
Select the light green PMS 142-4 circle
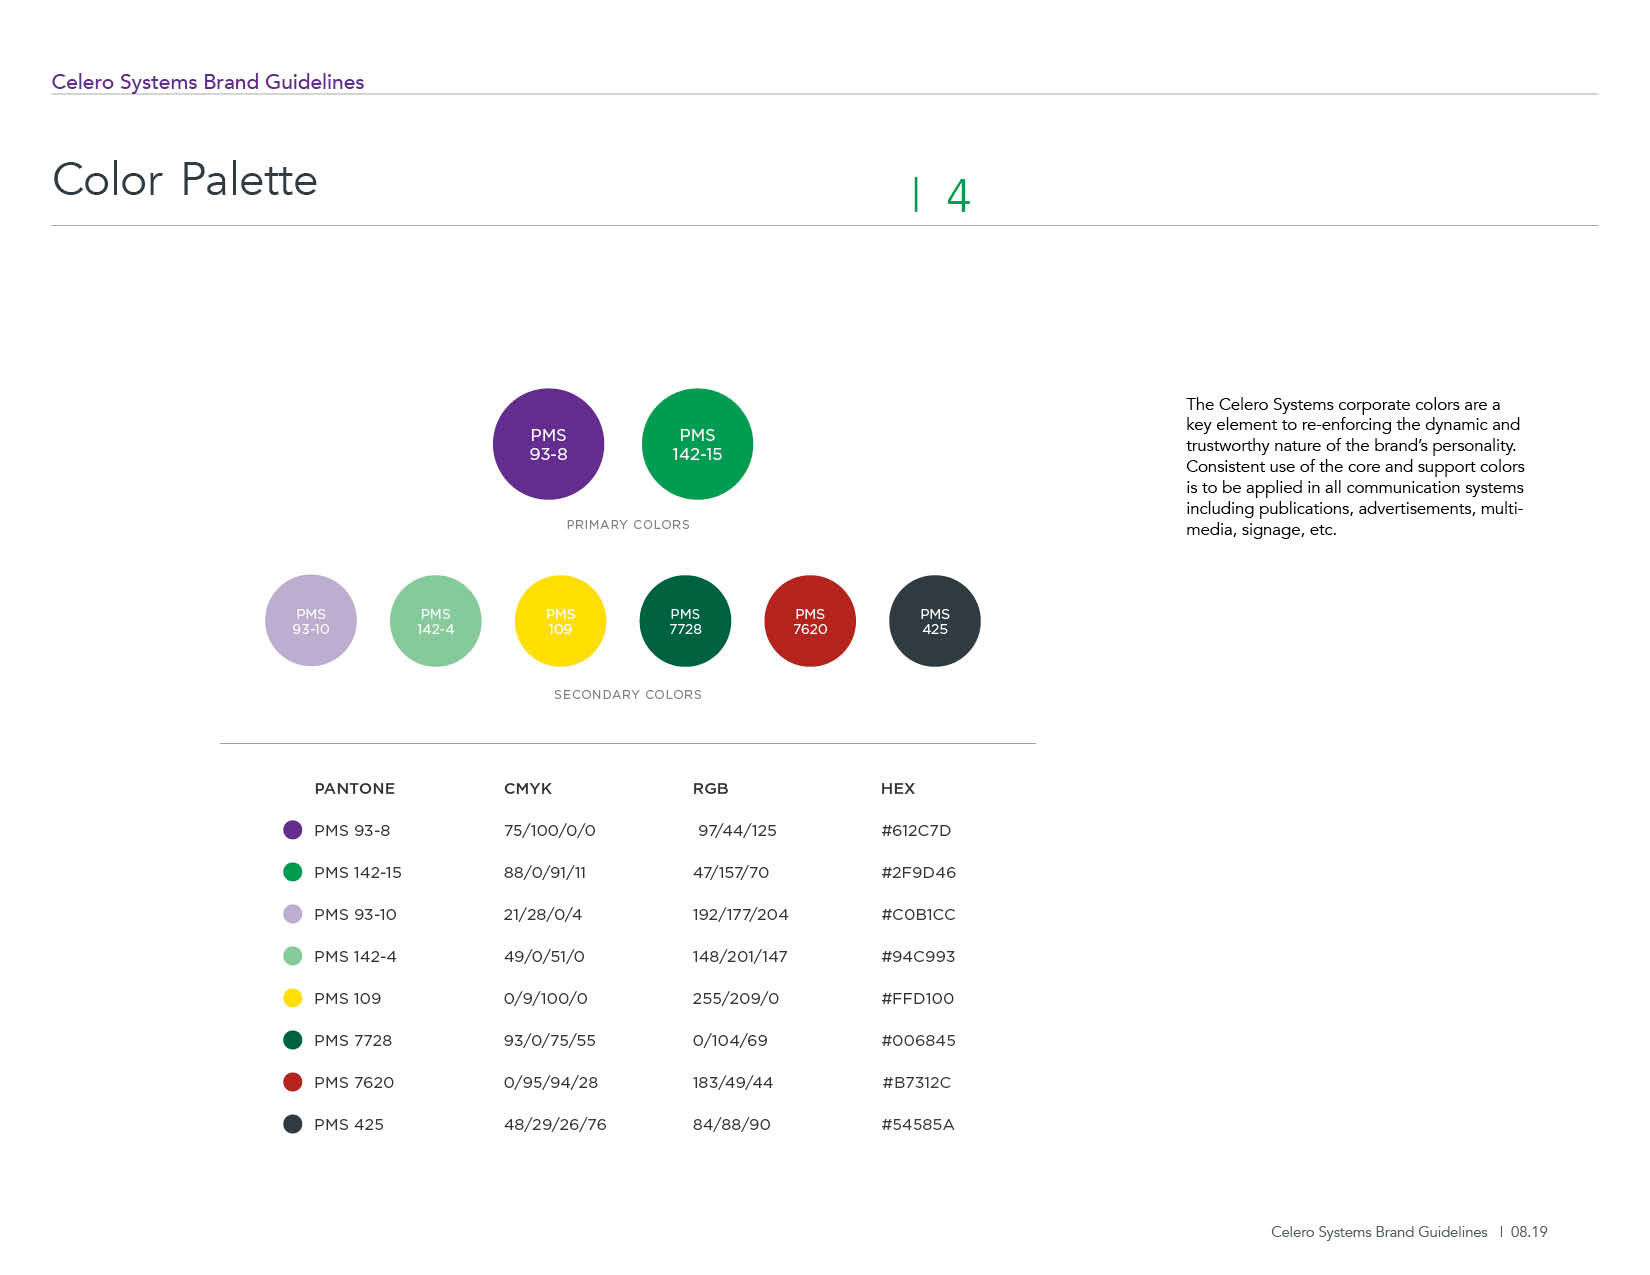pyautogui.click(x=436, y=621)
